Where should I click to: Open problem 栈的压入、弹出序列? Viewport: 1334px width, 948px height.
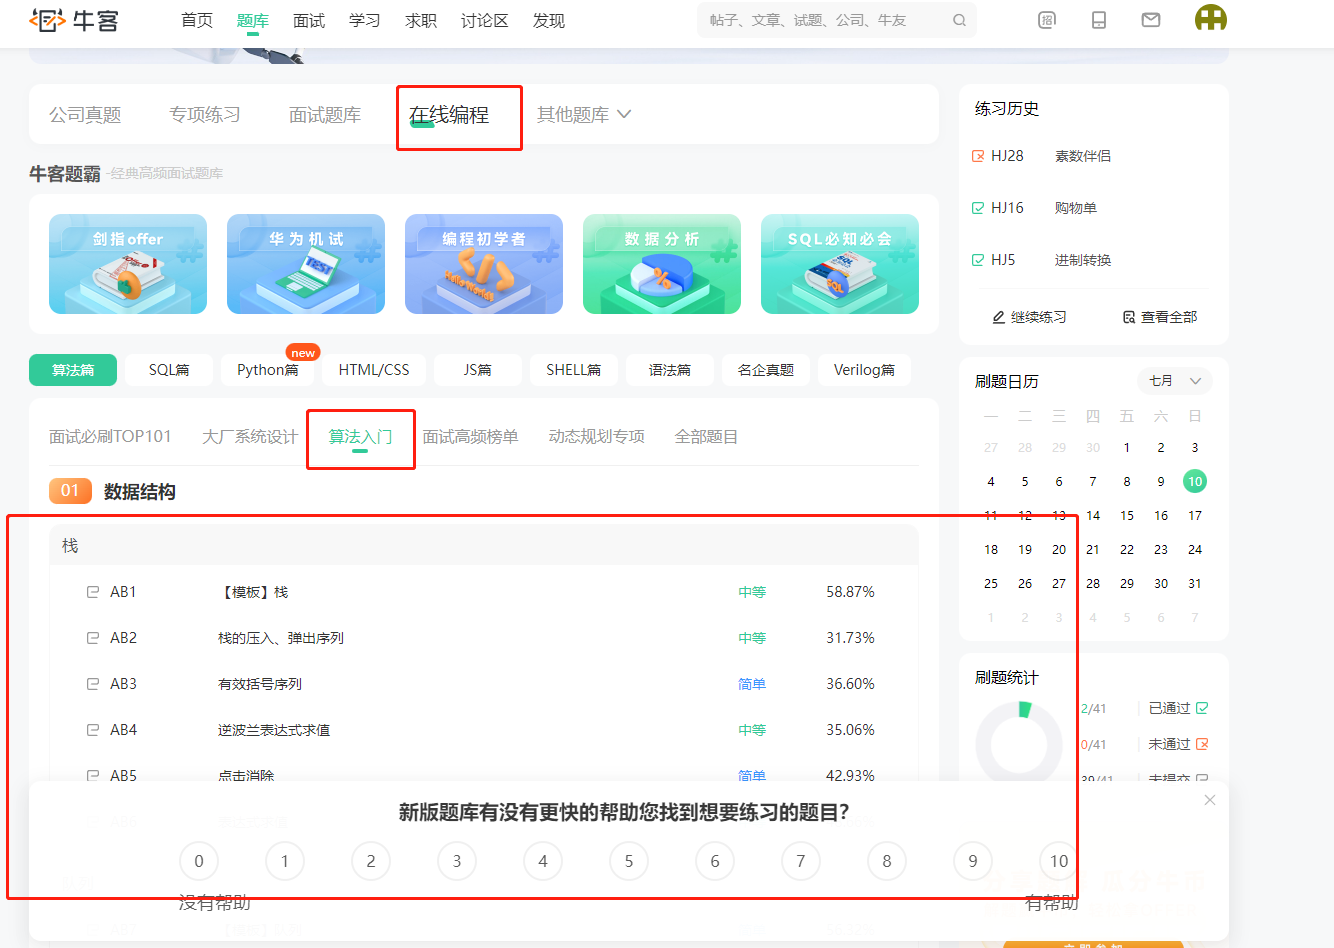point(281,638)
